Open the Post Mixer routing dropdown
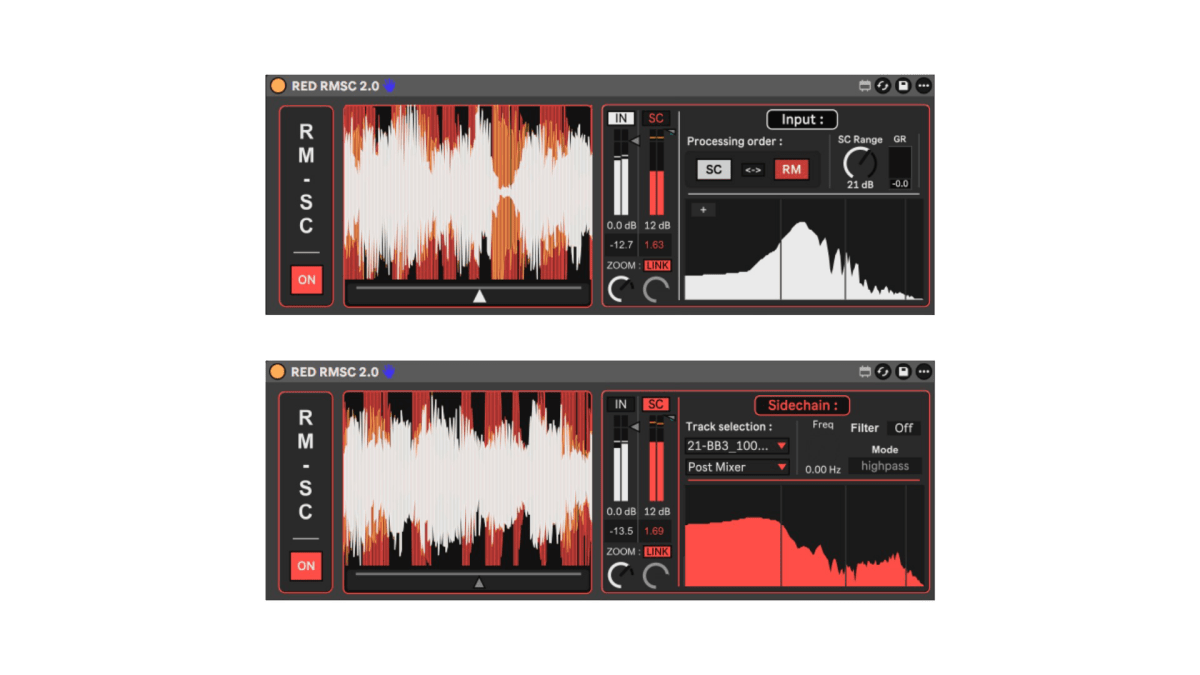Screen dimensions: 1200x675 click(x=736, y=467)
